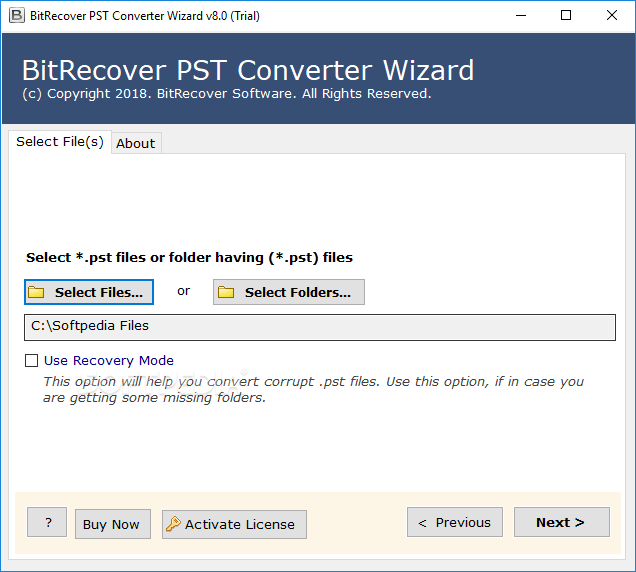
Task: Switch to the About tab
Action: (136, 143)
